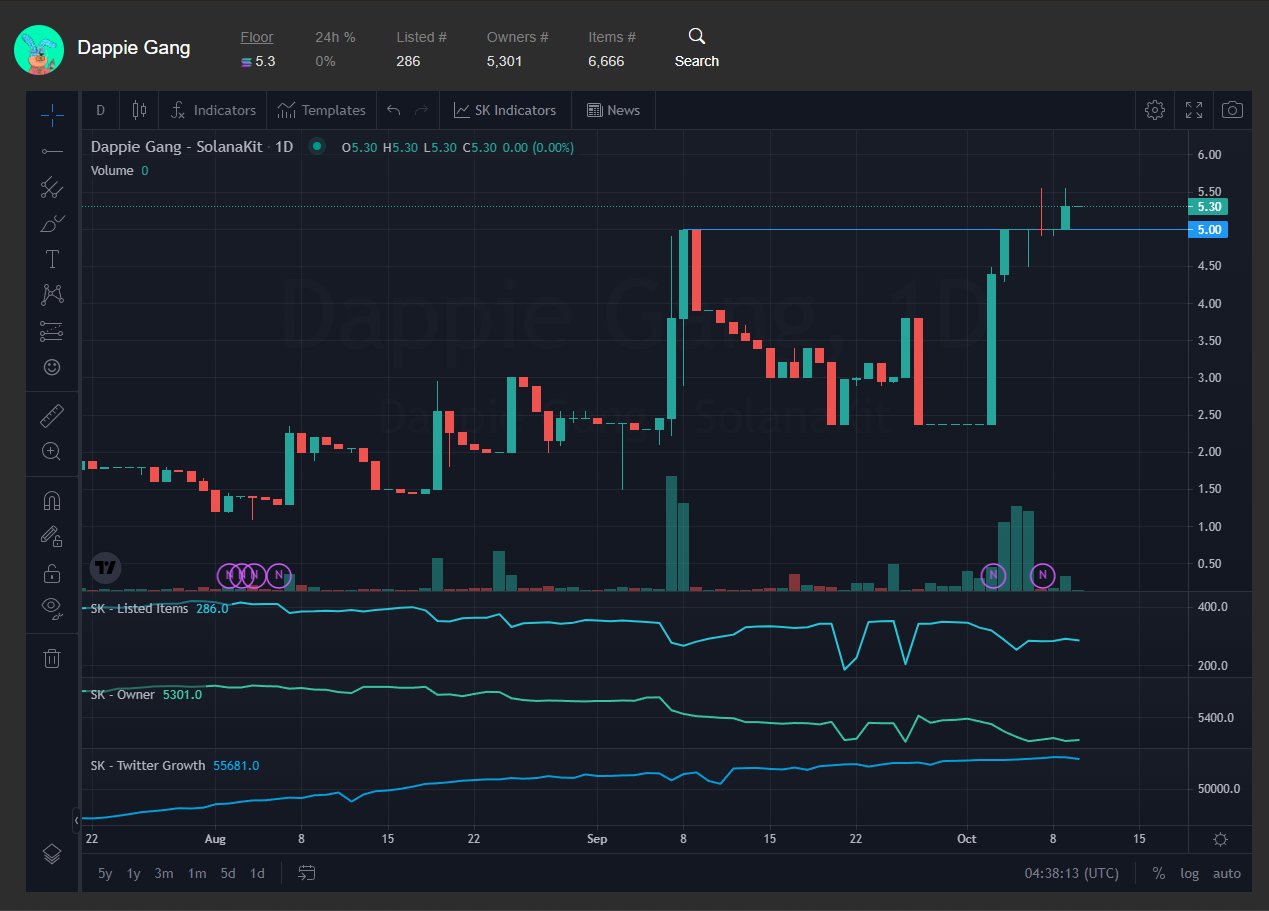This screenshot has height=911, width=1269.
Task: Select the SK - Owner legend
Action: (122, 694)
